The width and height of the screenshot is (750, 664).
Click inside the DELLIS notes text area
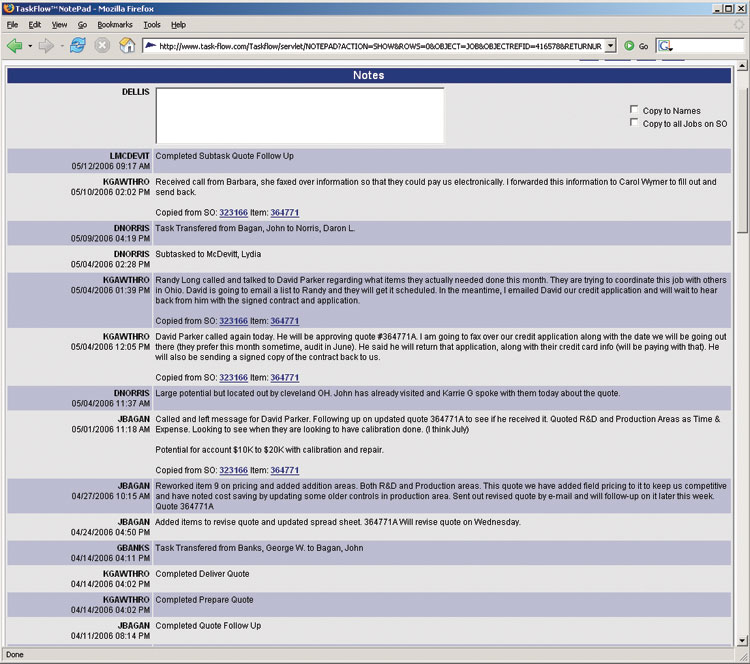click(300, 115)
